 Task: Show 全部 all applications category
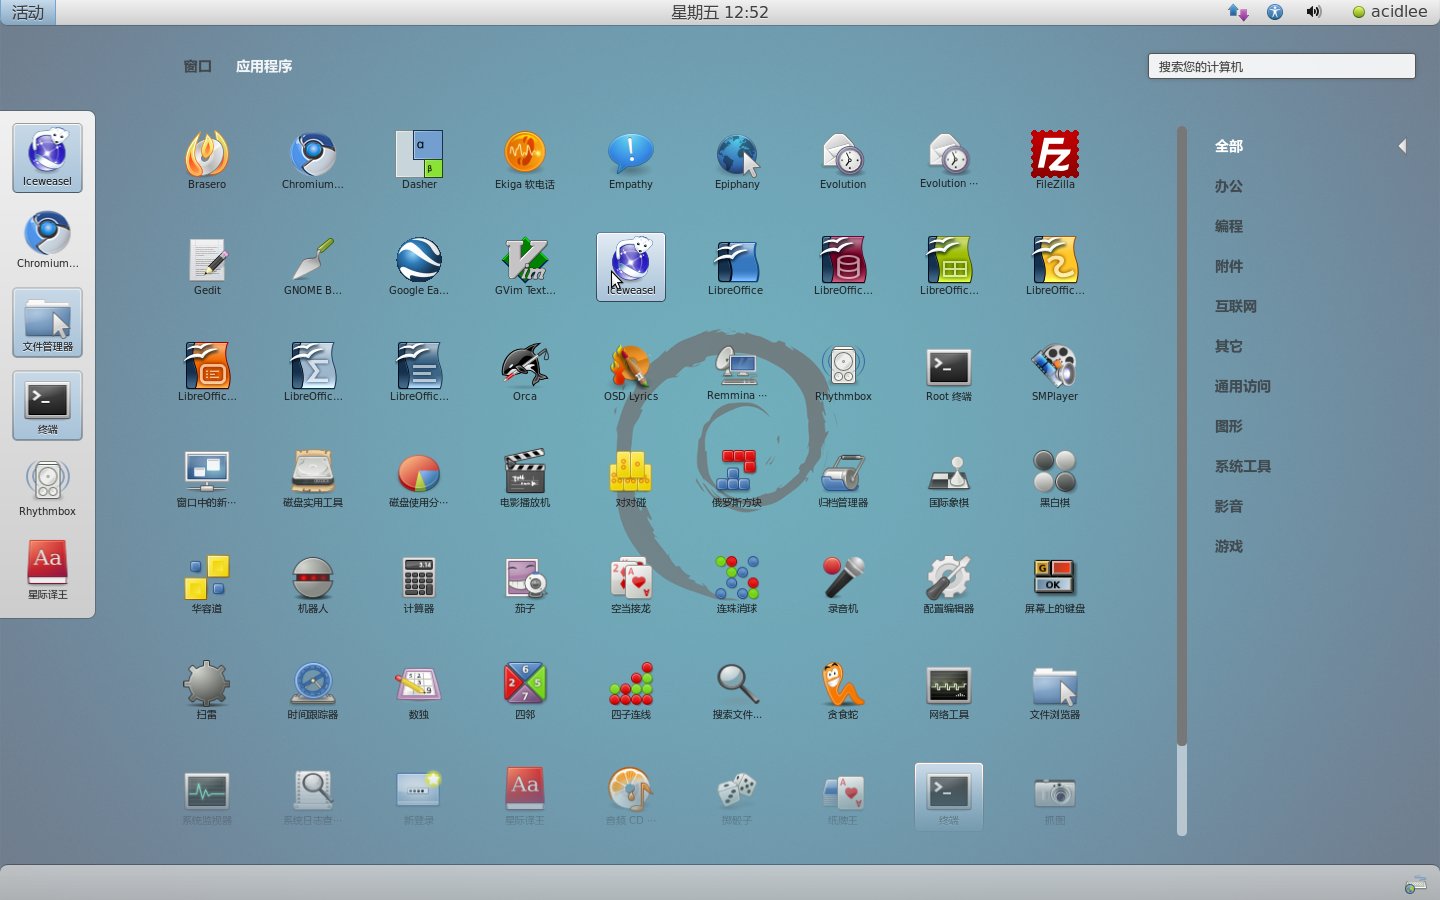click(1229, 146)
